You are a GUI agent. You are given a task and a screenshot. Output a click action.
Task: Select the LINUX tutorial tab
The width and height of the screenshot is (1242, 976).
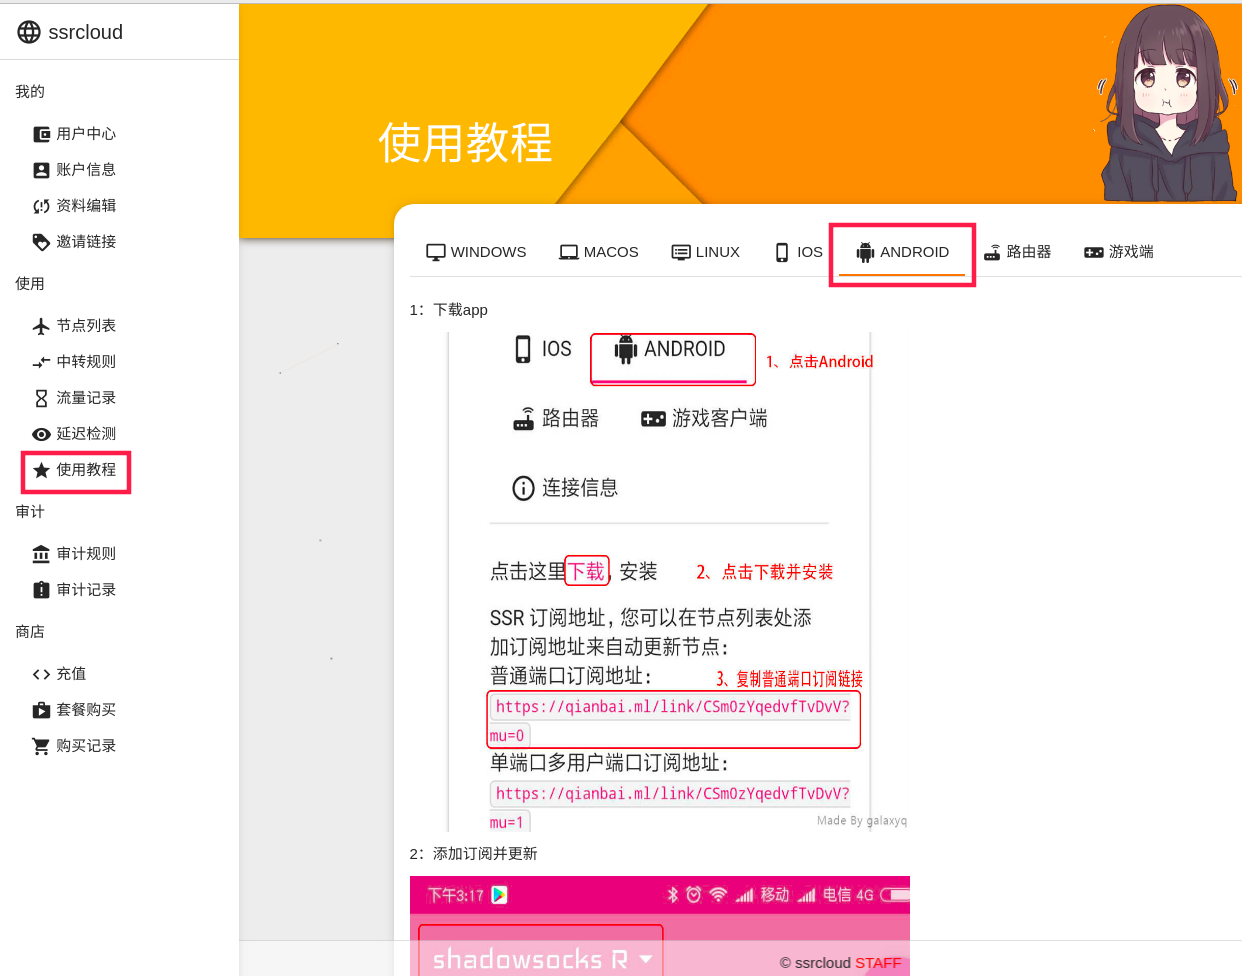point(705,252)
